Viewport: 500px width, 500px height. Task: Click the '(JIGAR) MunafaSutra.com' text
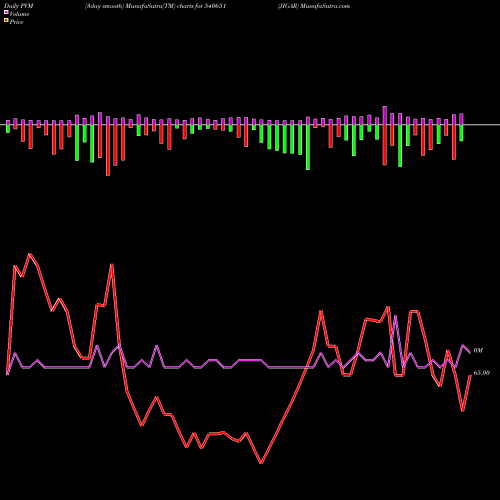[314, 6]
